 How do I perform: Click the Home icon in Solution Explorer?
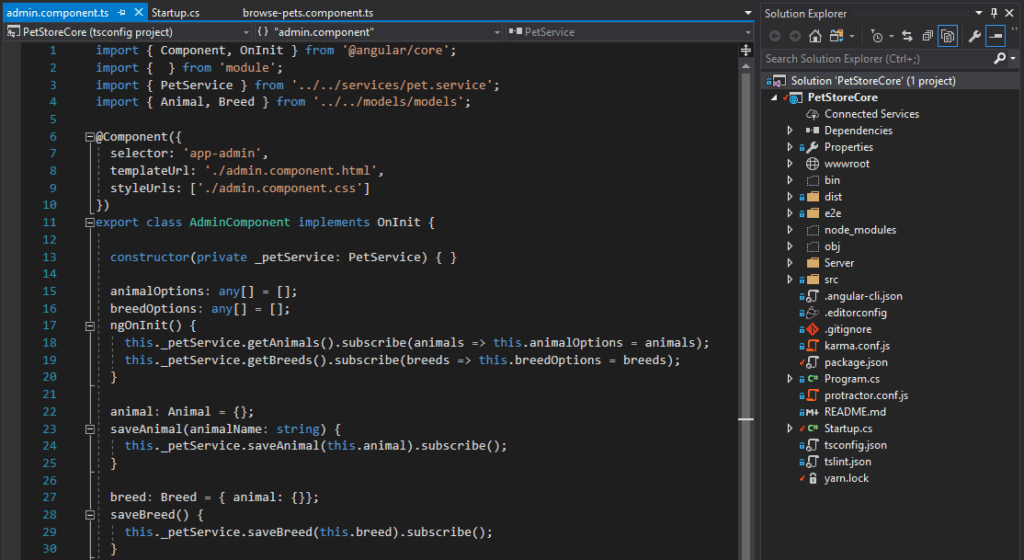pyautogui.click(x=815, y=36)
